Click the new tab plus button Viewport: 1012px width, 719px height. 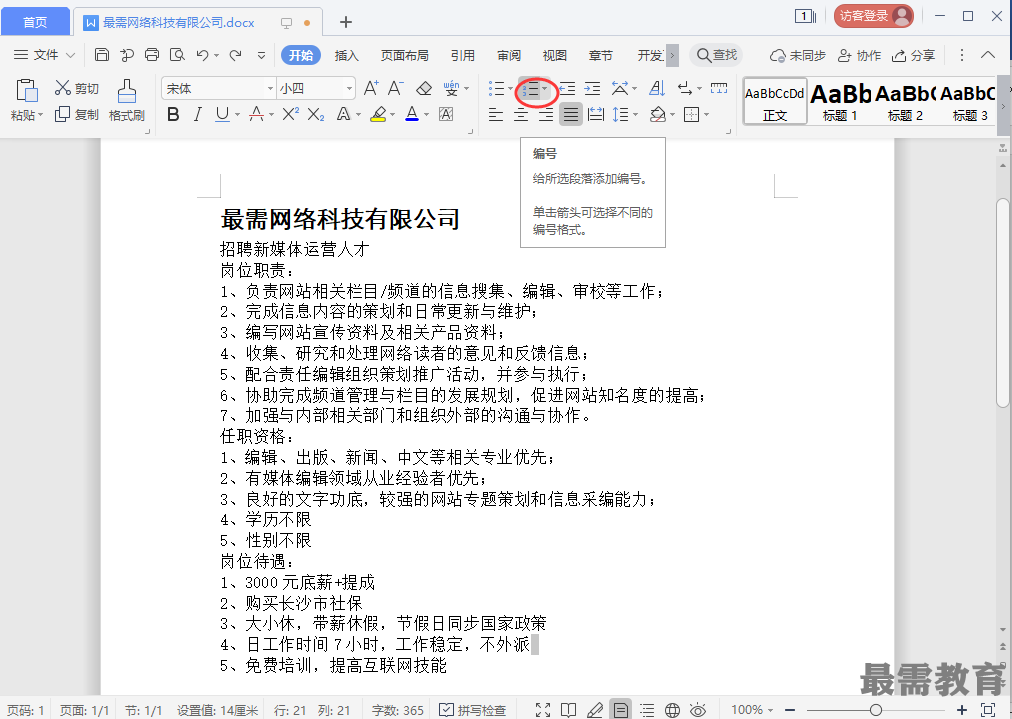346,22
